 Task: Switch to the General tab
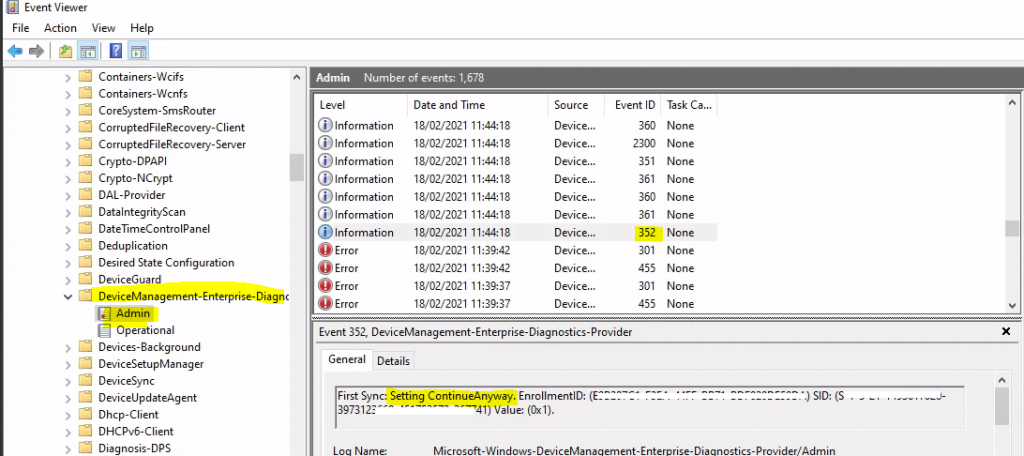(x=346, y=359)
